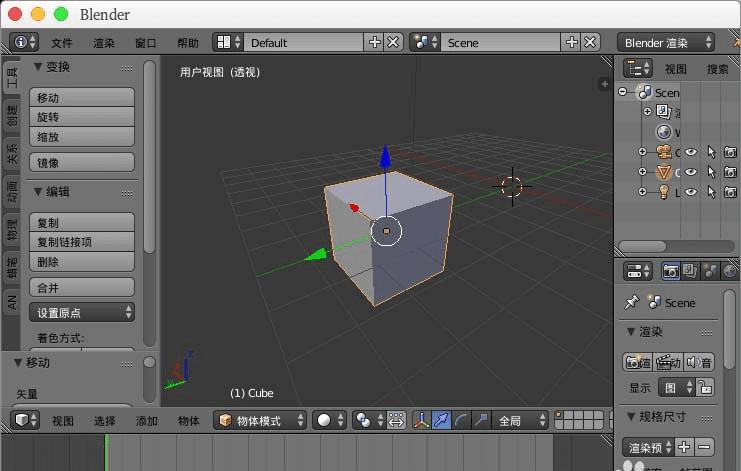
Task: Collapse the Render panel in properties
Action: coord(630,332)
